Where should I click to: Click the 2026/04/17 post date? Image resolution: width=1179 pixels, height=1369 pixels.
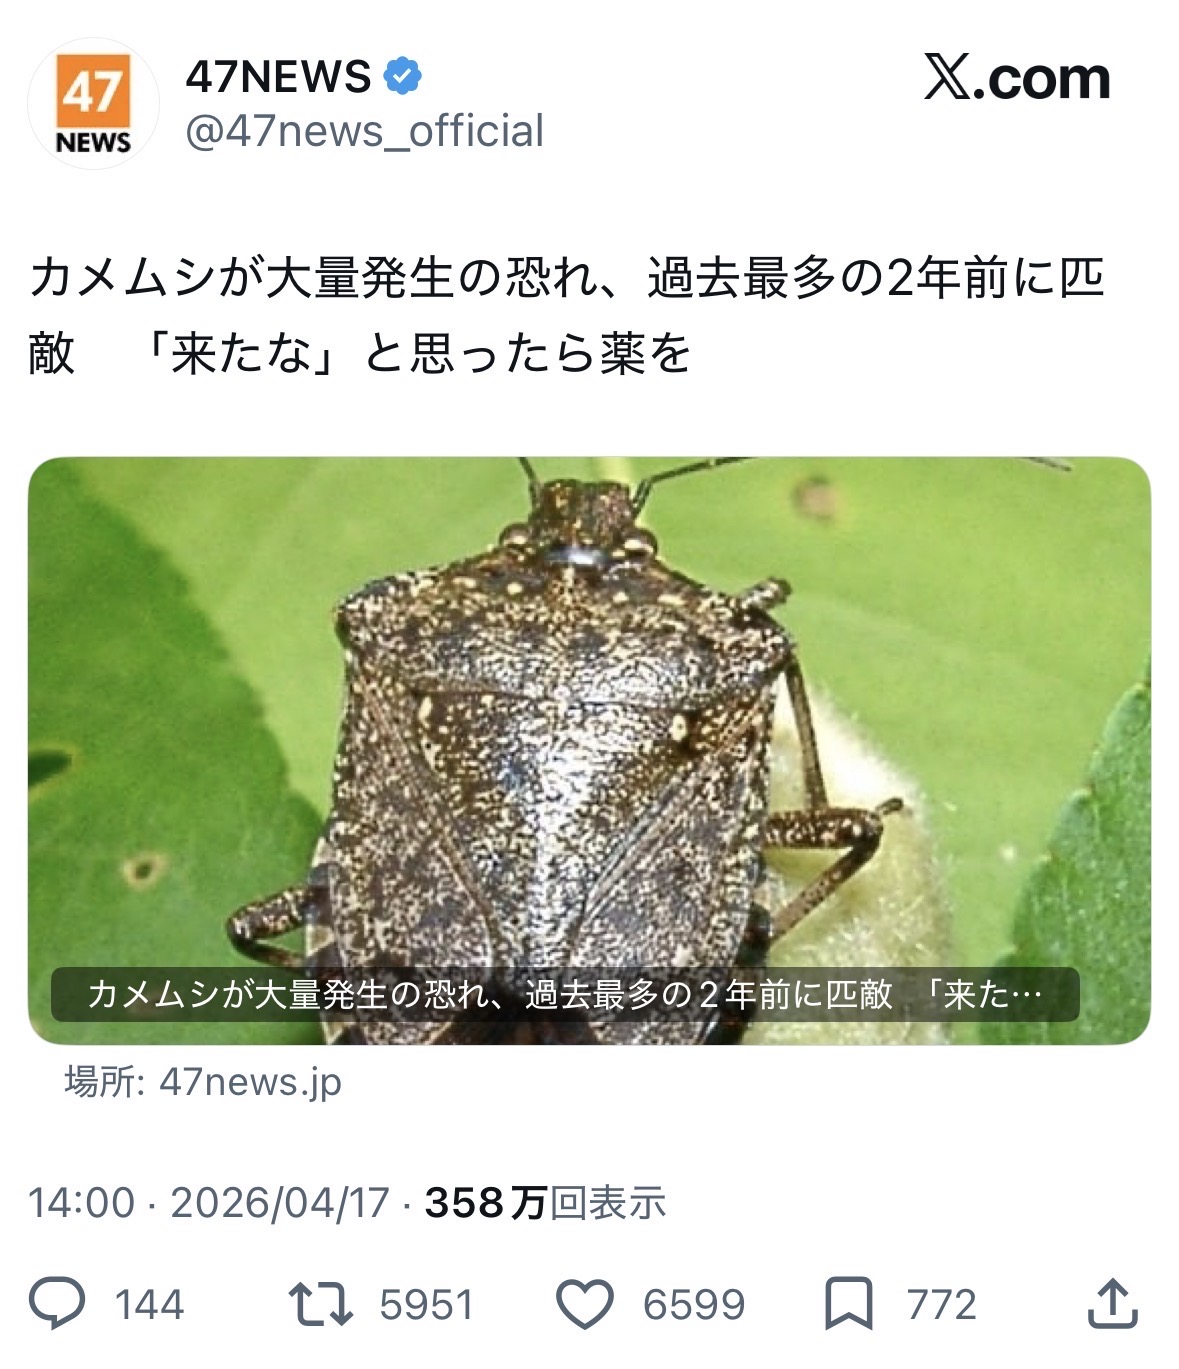pyautogui.click(x=280, y=1202)
